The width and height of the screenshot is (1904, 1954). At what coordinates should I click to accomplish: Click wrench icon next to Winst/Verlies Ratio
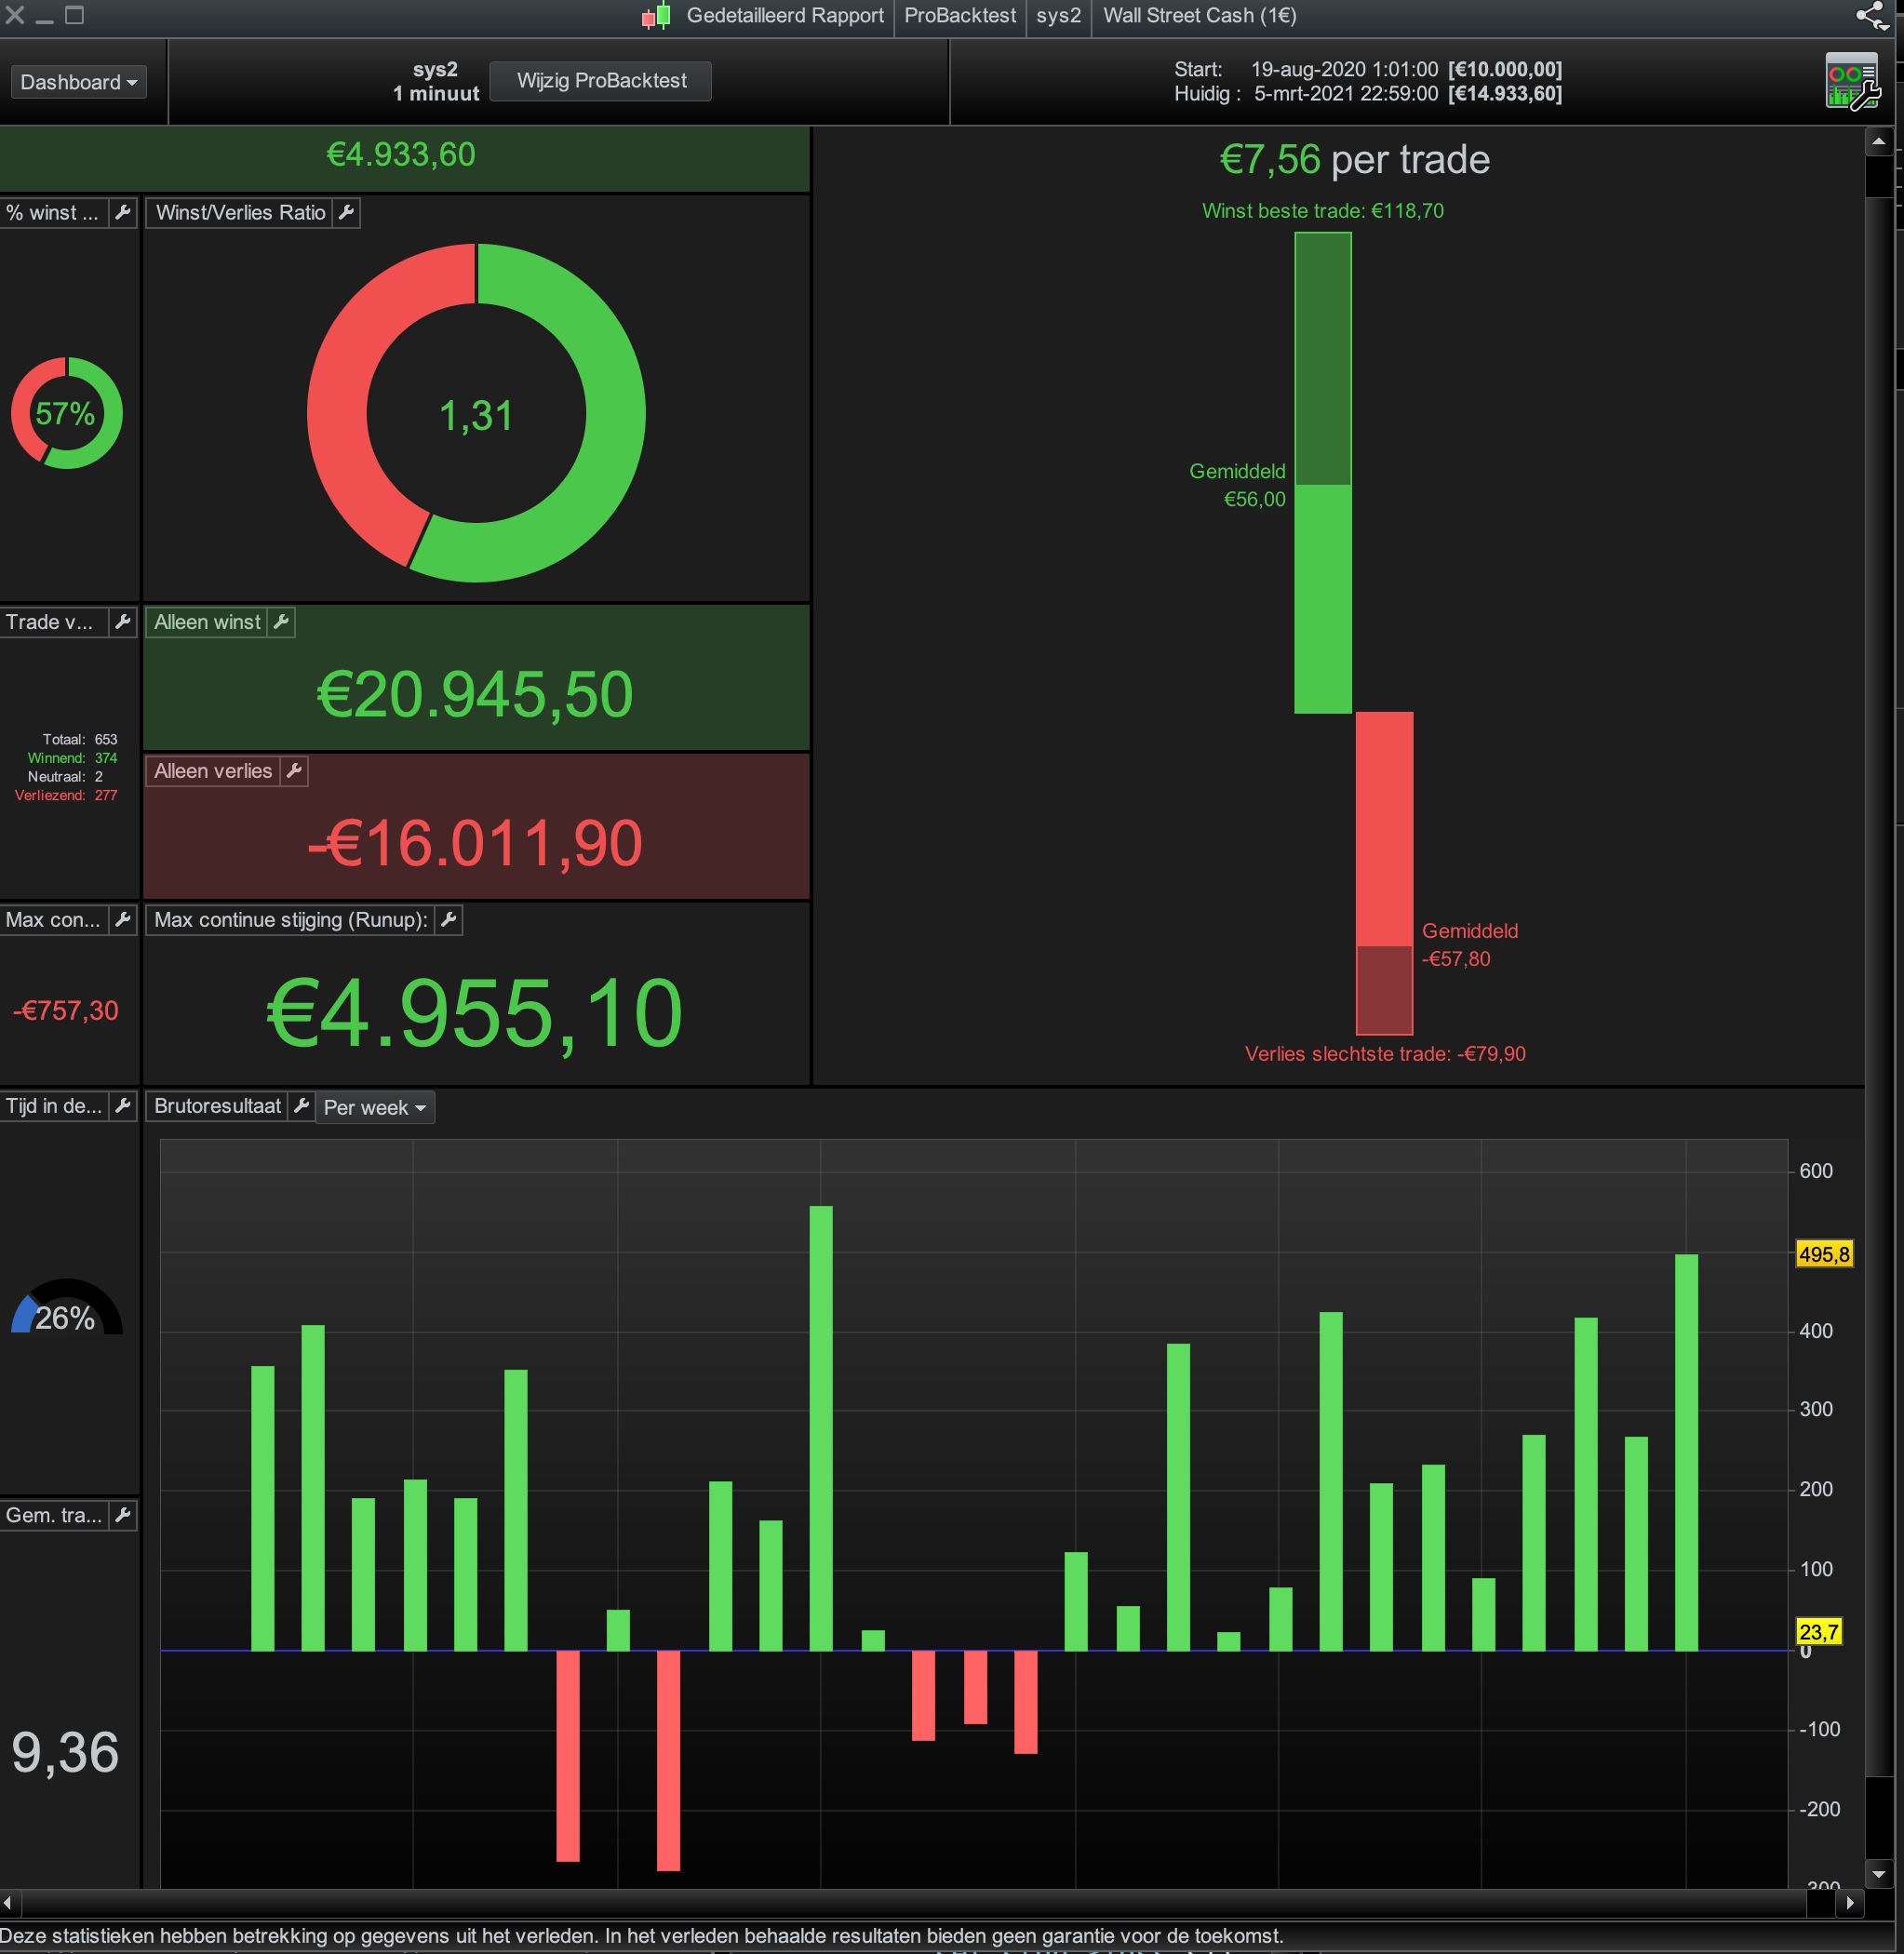point(346,213)
